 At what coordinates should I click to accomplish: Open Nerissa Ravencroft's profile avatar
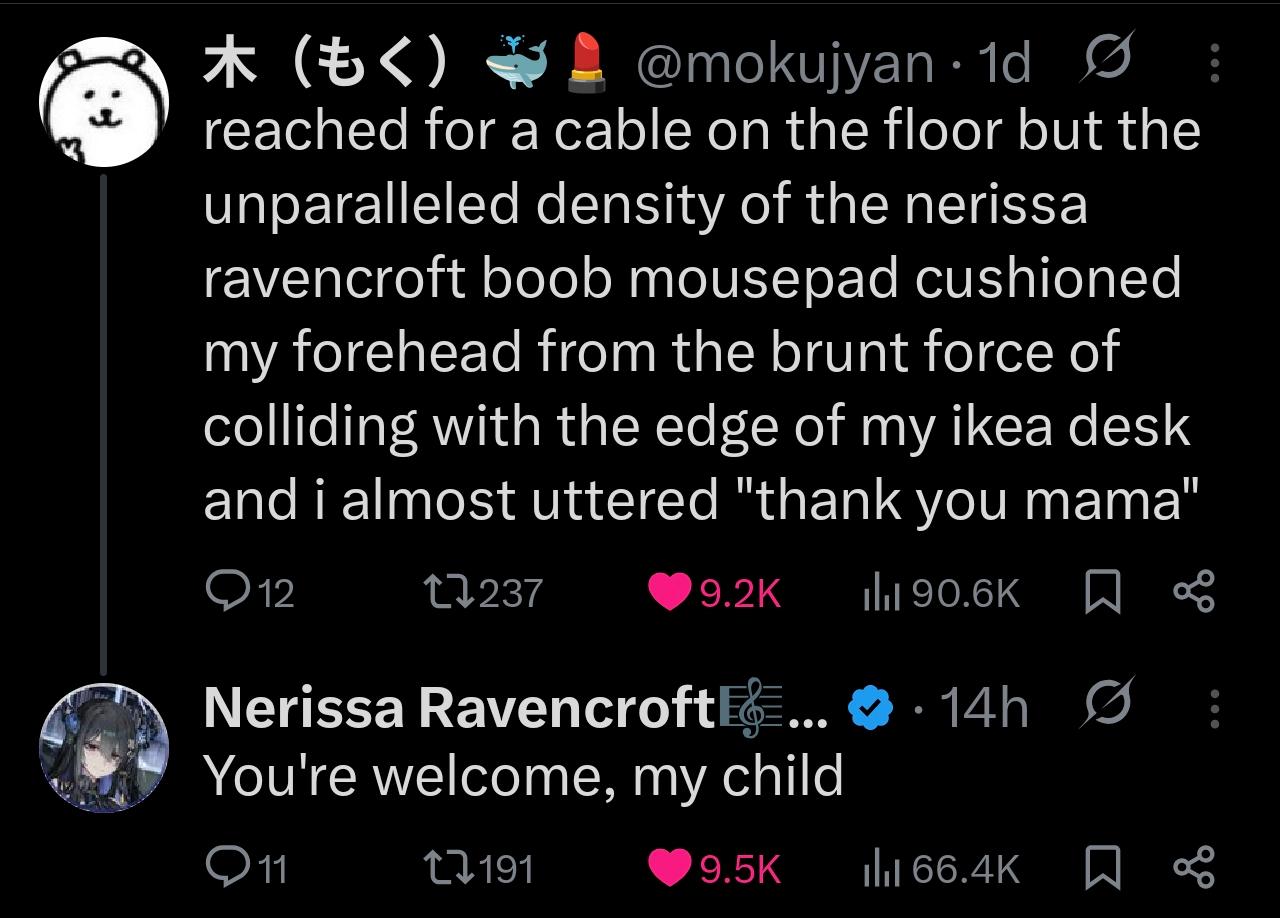[104, 747]
